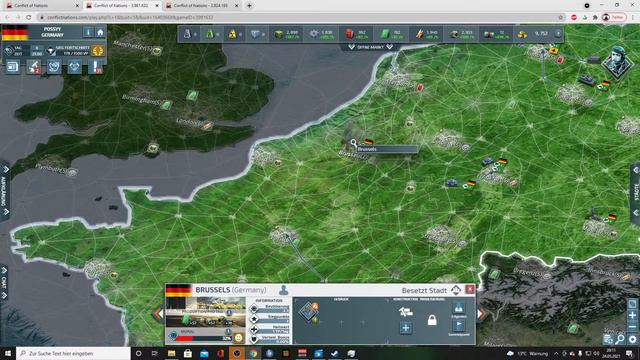Image resolution: width=640 pixels, height=360 pixels.
Task: Go to next city with right arrow
Action: point(483,314)
